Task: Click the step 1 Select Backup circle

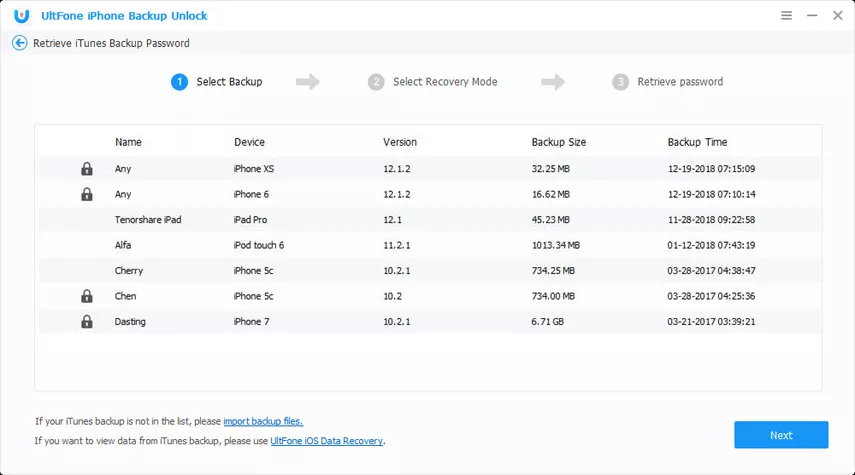Action: coord(179,82)
